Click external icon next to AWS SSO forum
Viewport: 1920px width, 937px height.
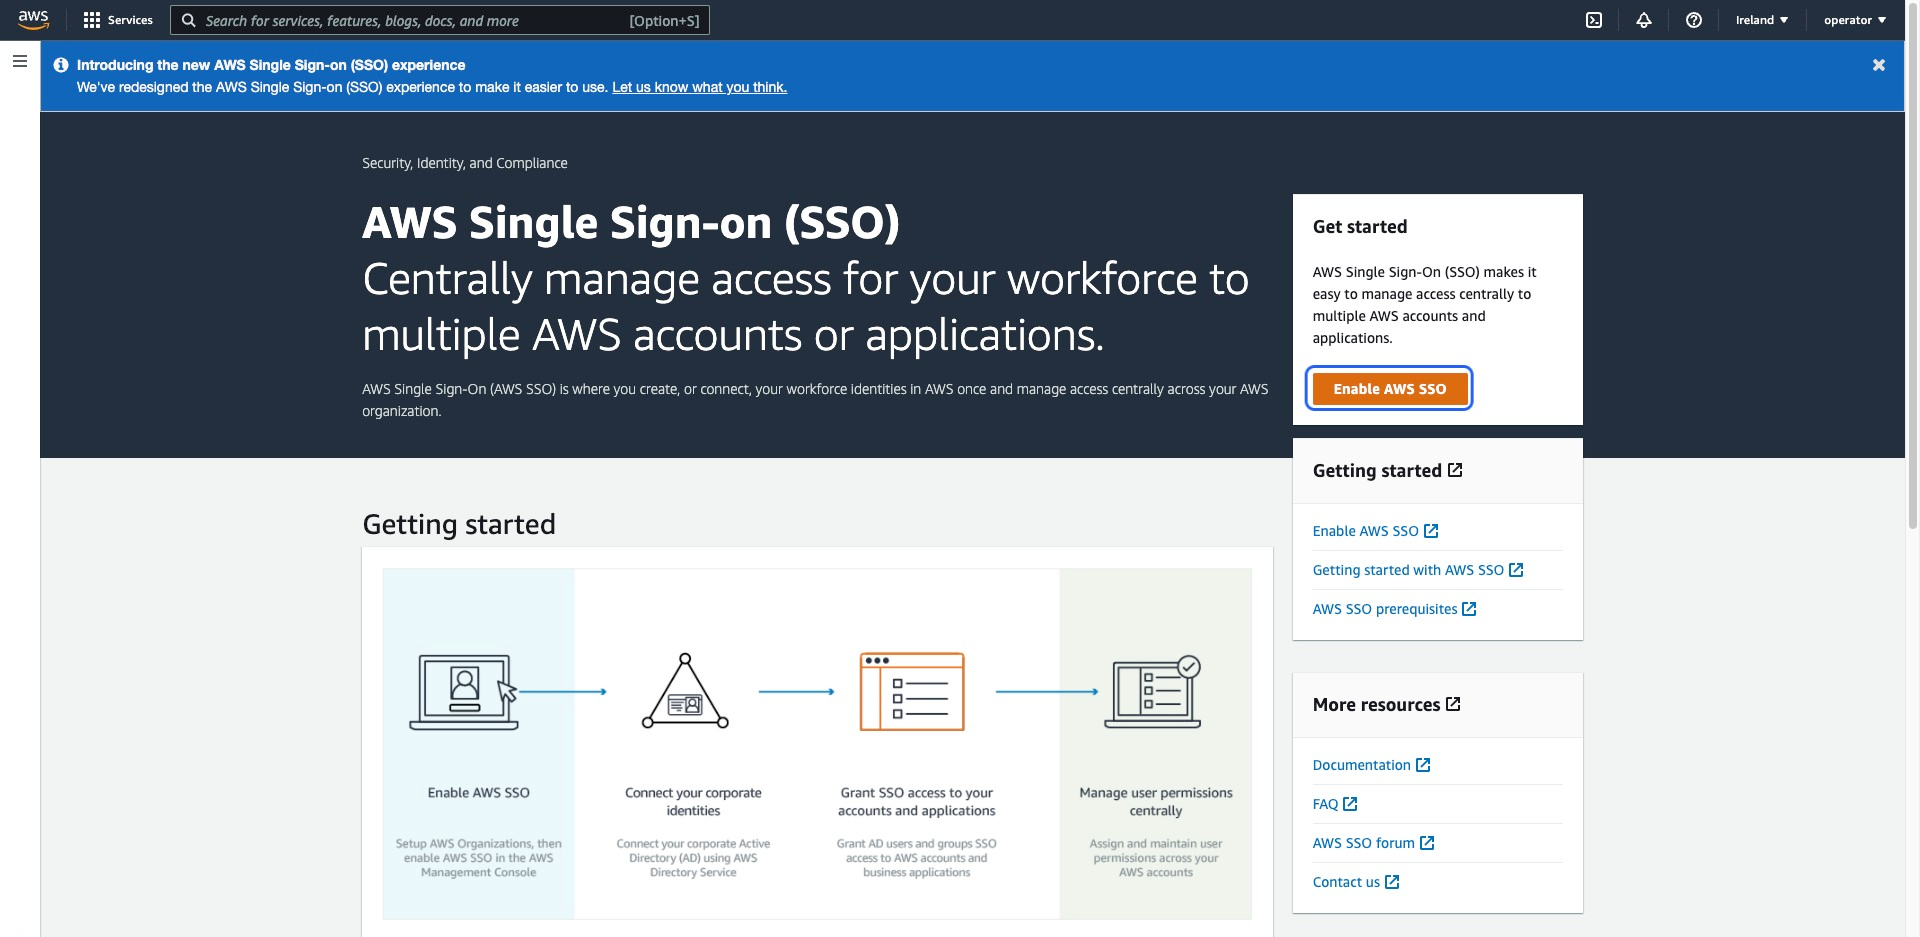tap(1427, 842)
